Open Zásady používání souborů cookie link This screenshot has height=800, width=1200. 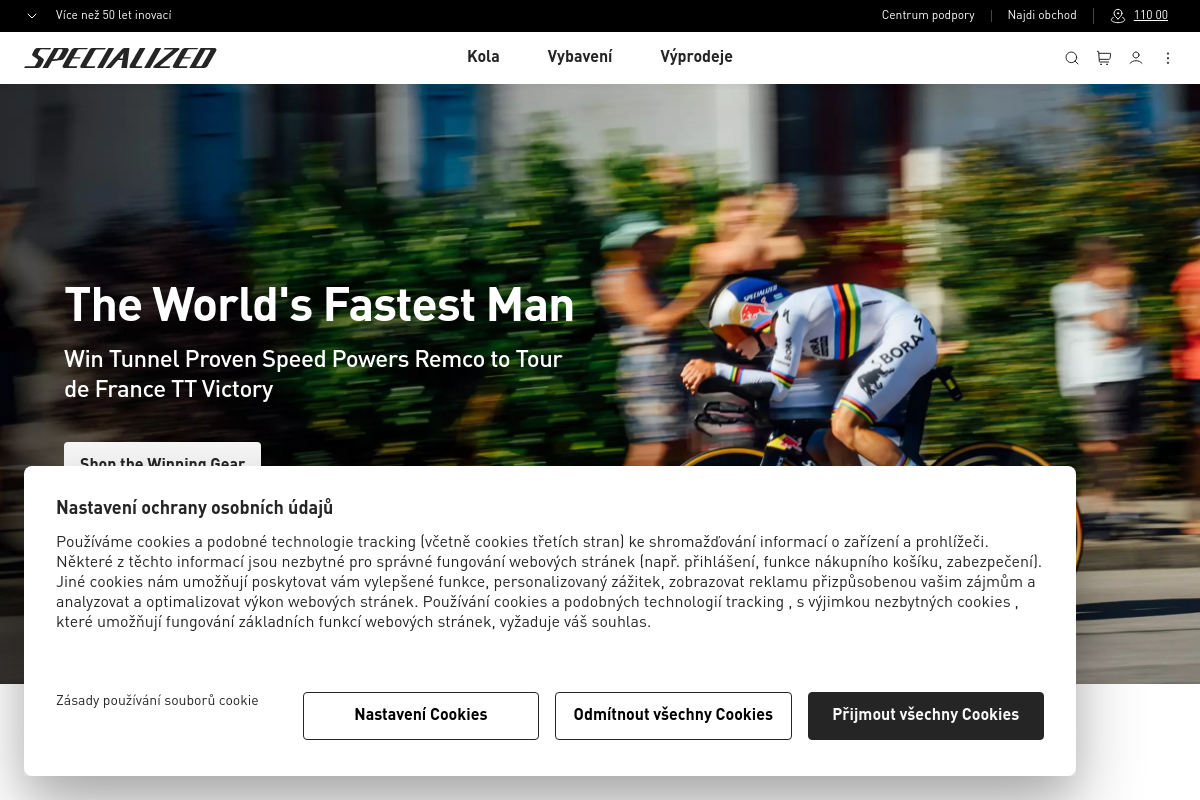click(x=157, y=701)
